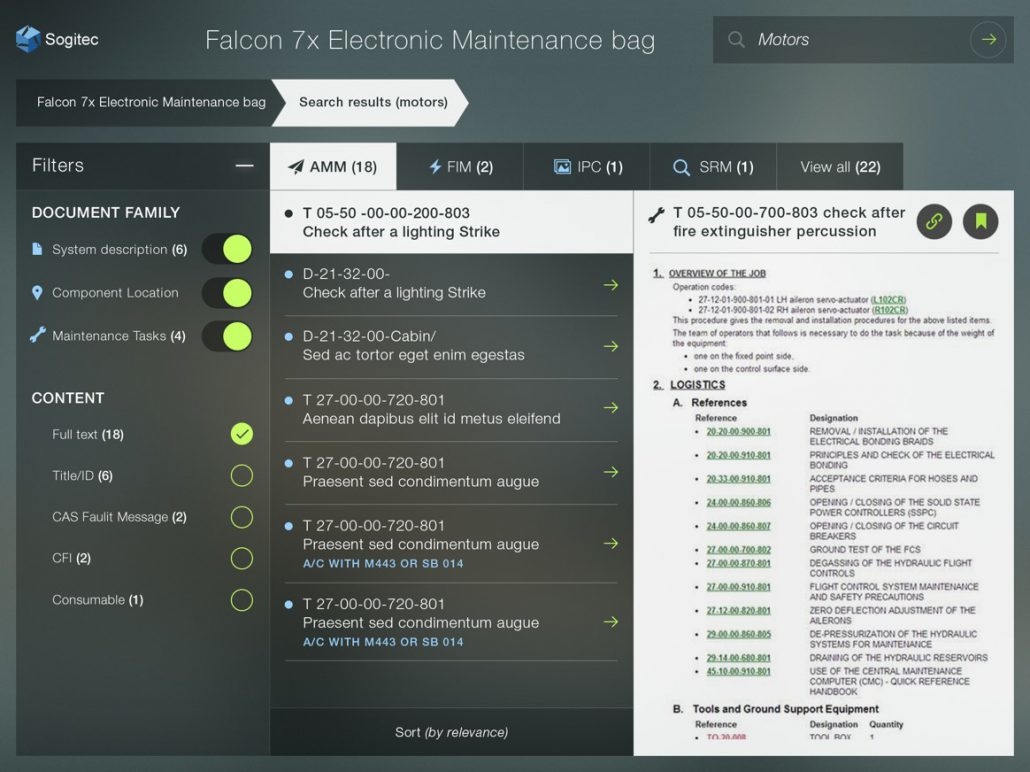Open the D-21-32-00-Cabin result arrow
1030x772 pixels.
[x=610, y=346]
